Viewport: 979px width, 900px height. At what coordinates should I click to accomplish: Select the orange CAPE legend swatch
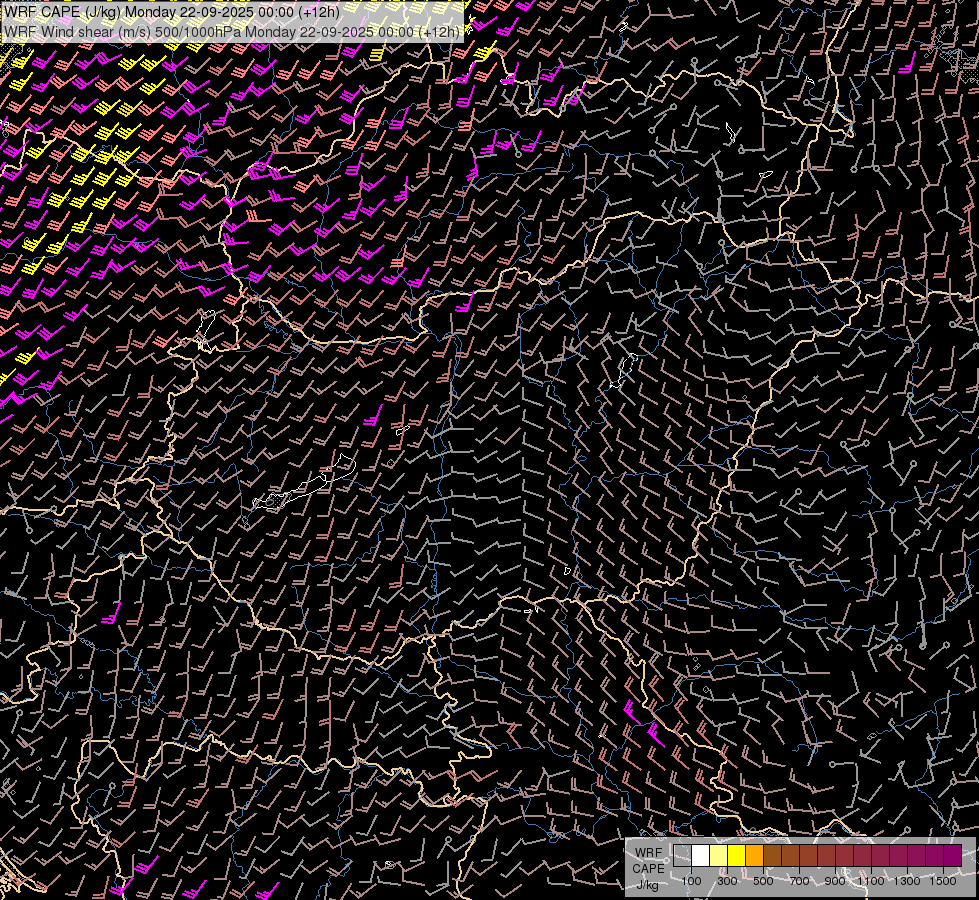tap(754, 856)
